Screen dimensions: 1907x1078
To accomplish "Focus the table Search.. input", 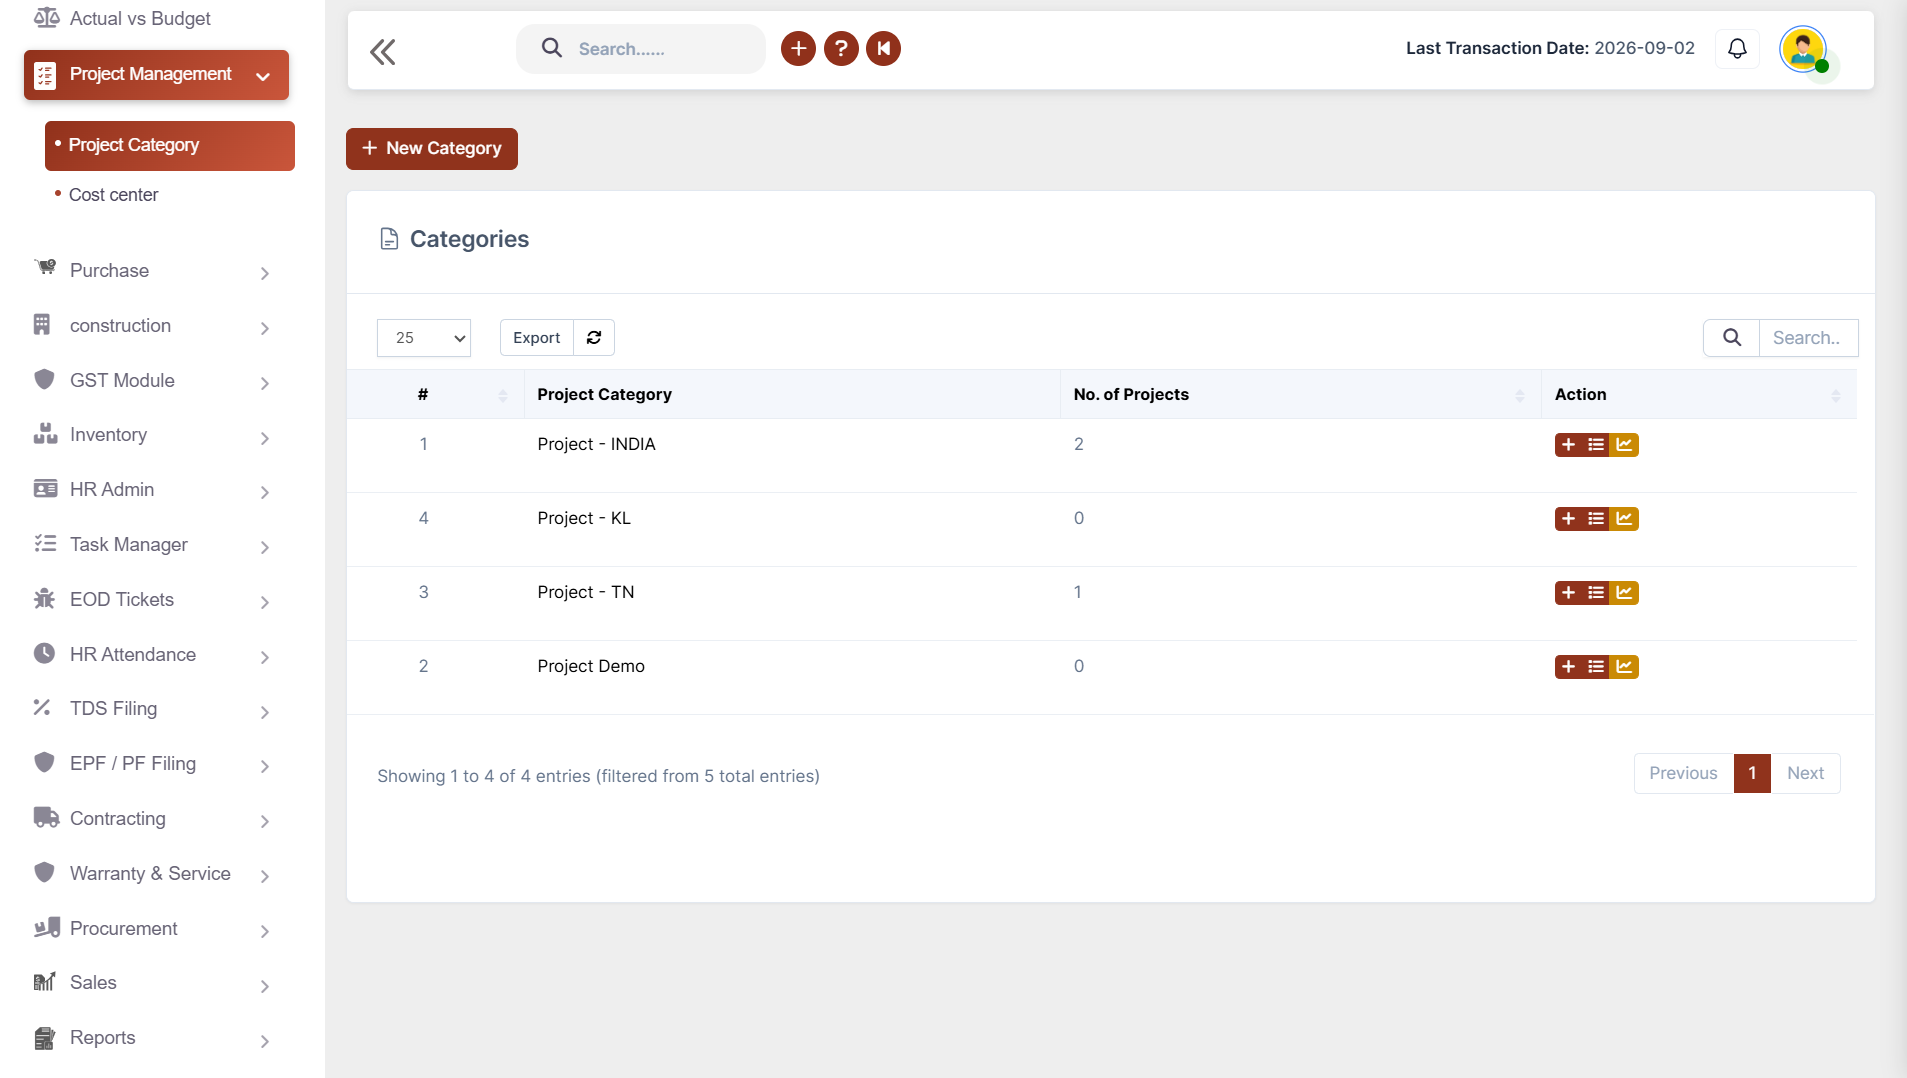I will [1808, 338].
